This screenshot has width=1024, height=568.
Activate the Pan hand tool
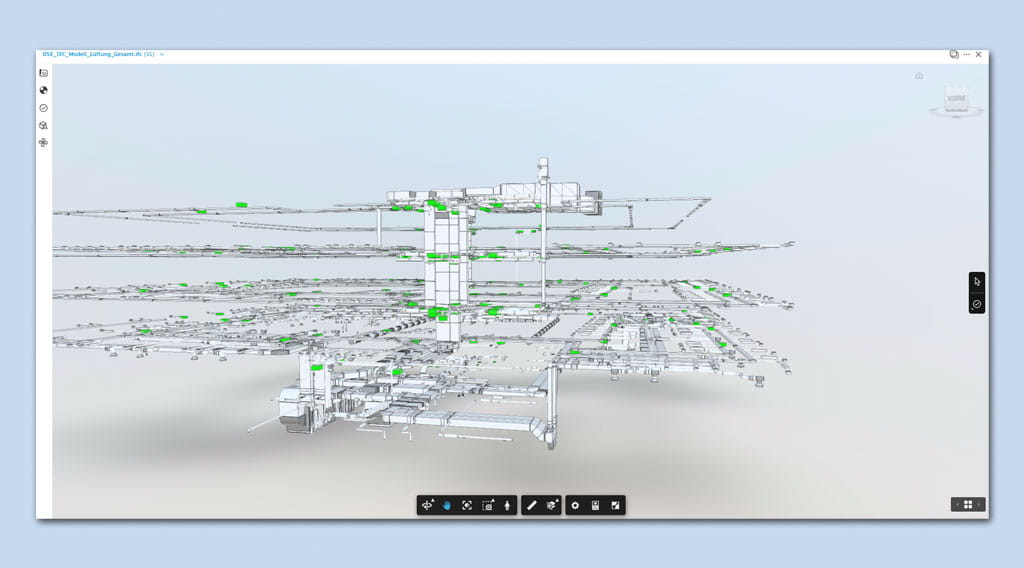[x=447, y=506]
